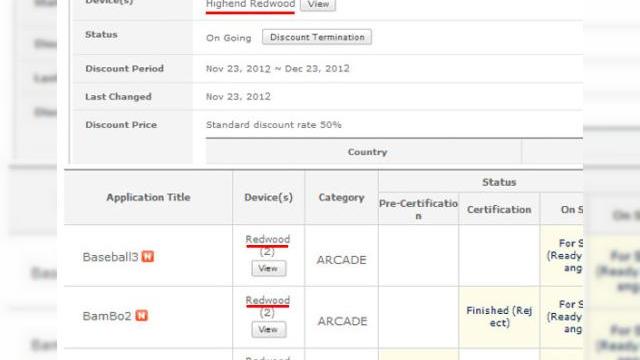Screen dimensions: 640x360
Task: Select the BamBo2 application title
Action: pyautogui.click(x=107, y=316)
